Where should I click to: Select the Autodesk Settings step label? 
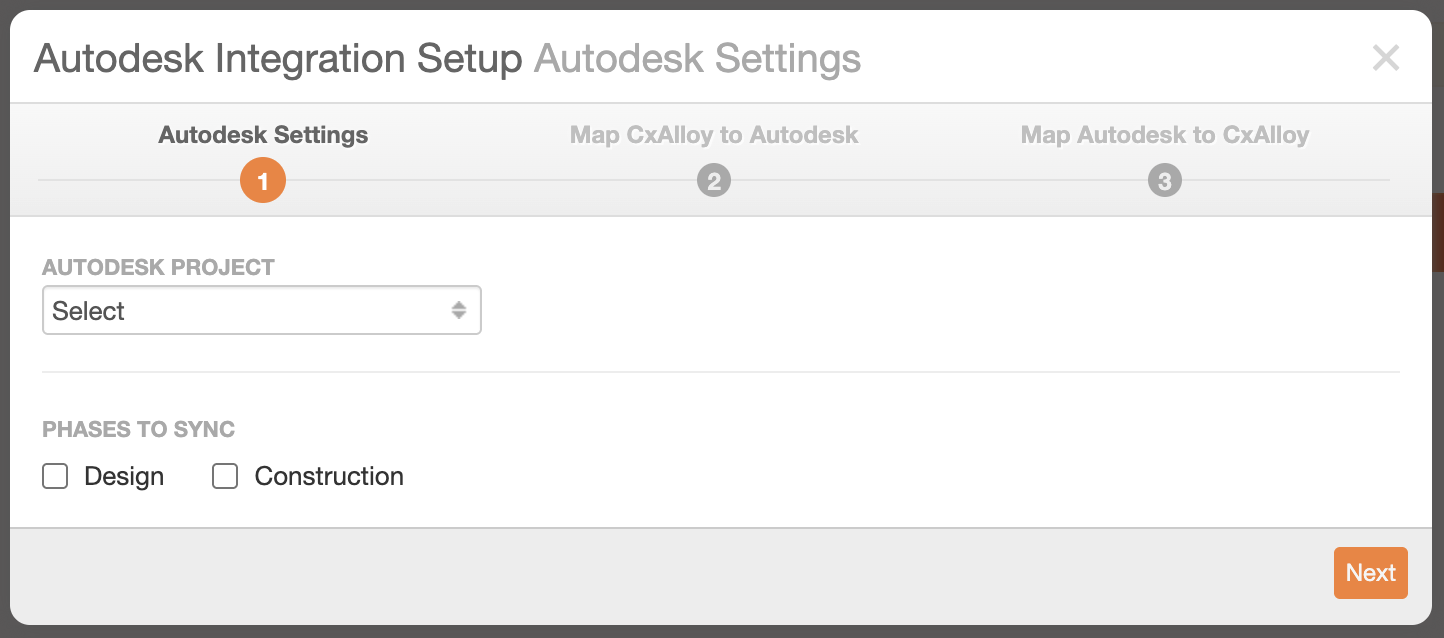pos(263,135)
